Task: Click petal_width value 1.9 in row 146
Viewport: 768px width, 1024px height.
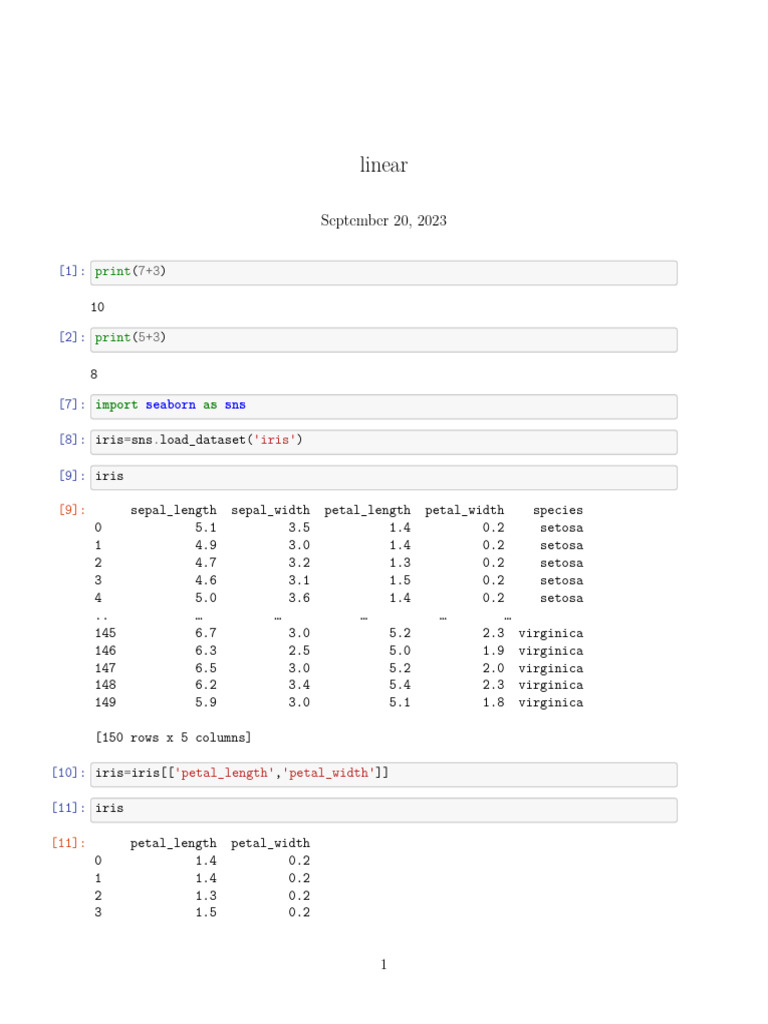Action: click(493, 651)
